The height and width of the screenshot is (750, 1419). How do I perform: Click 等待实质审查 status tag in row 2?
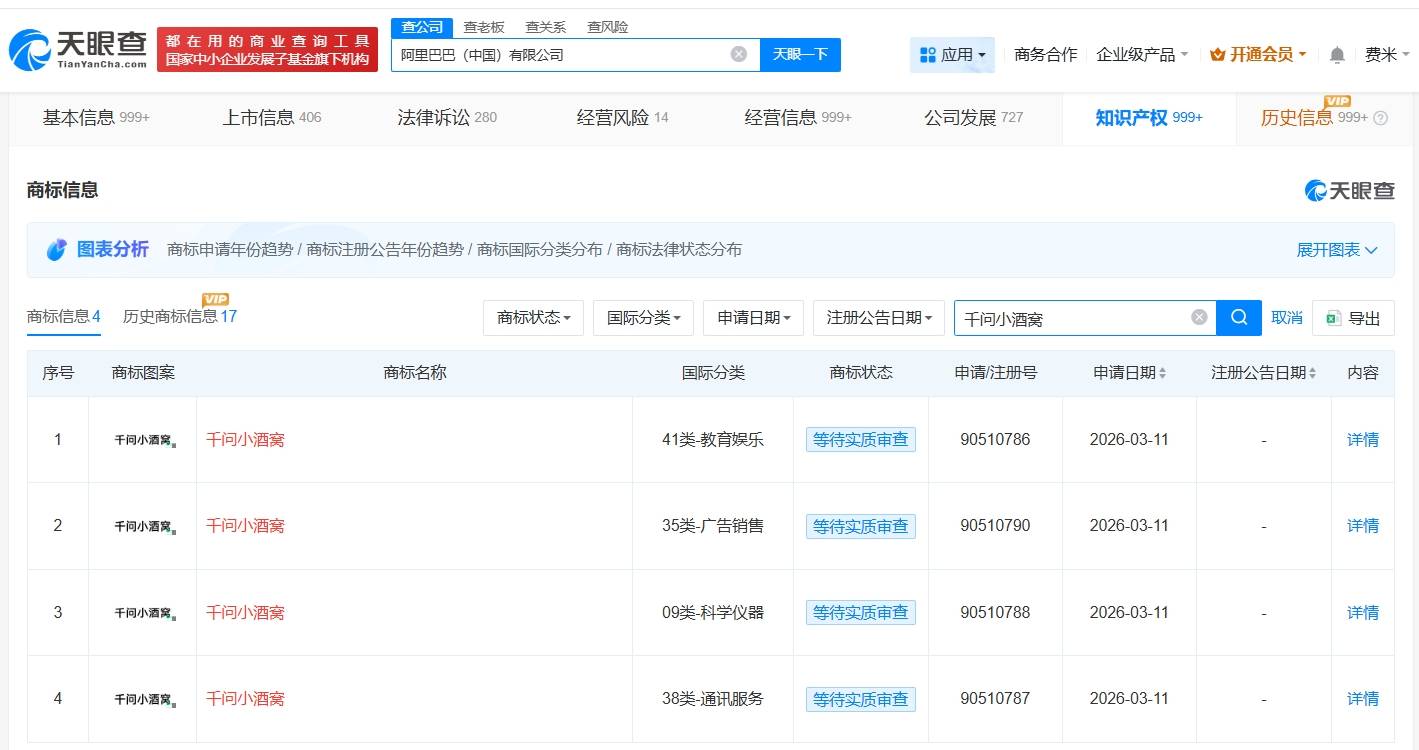861,526
